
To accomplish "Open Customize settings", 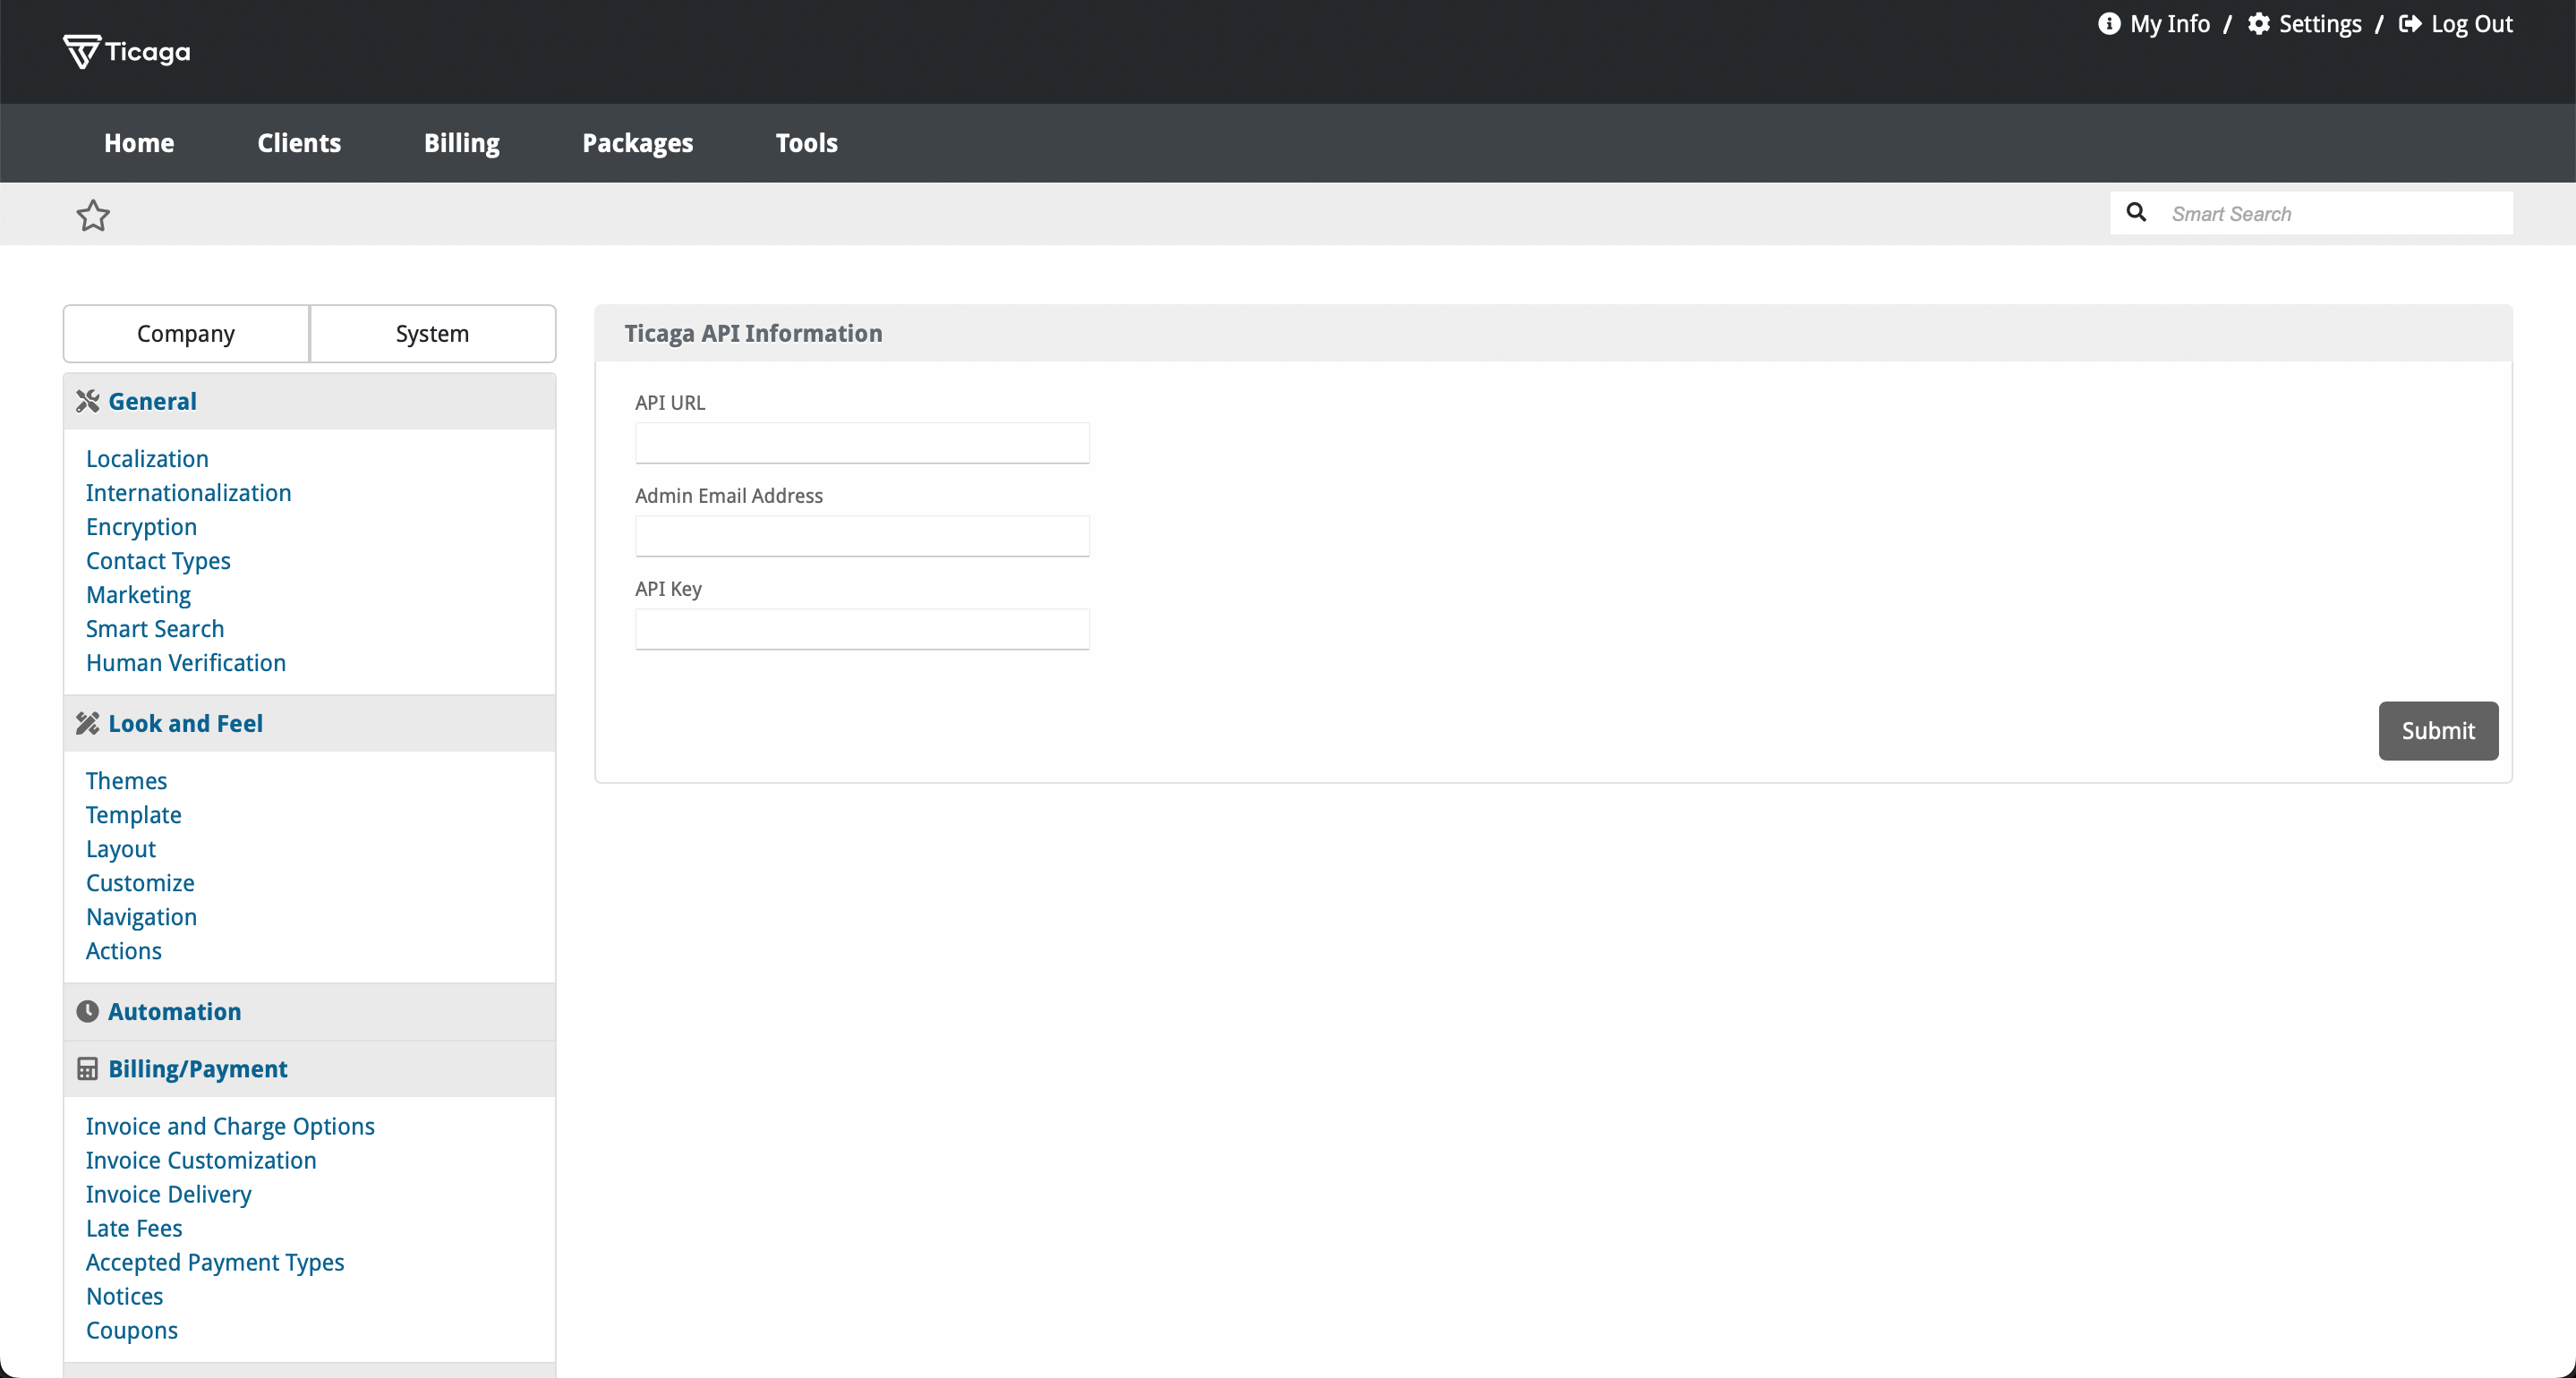I will (x=140, y=882).
